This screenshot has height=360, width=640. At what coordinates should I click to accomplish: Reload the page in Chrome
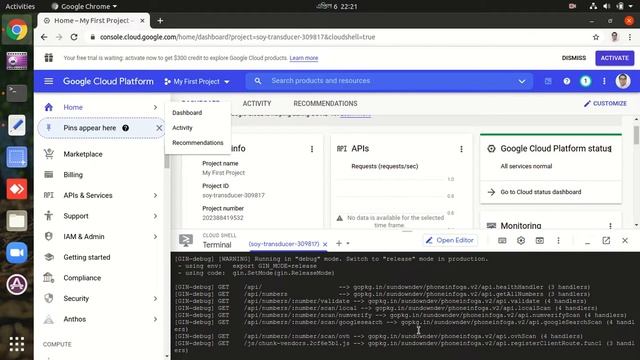[74, 37]
